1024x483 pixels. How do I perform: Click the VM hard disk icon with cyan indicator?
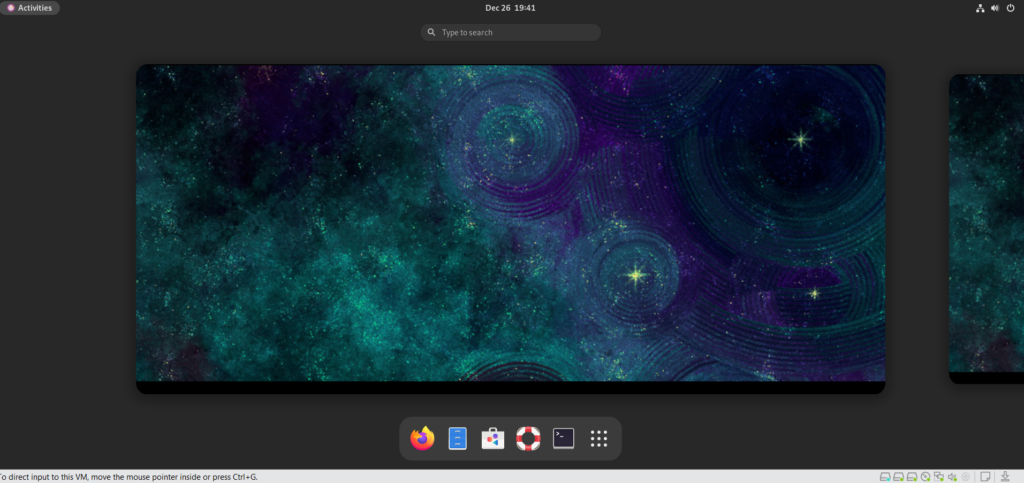tap(885, 476)
